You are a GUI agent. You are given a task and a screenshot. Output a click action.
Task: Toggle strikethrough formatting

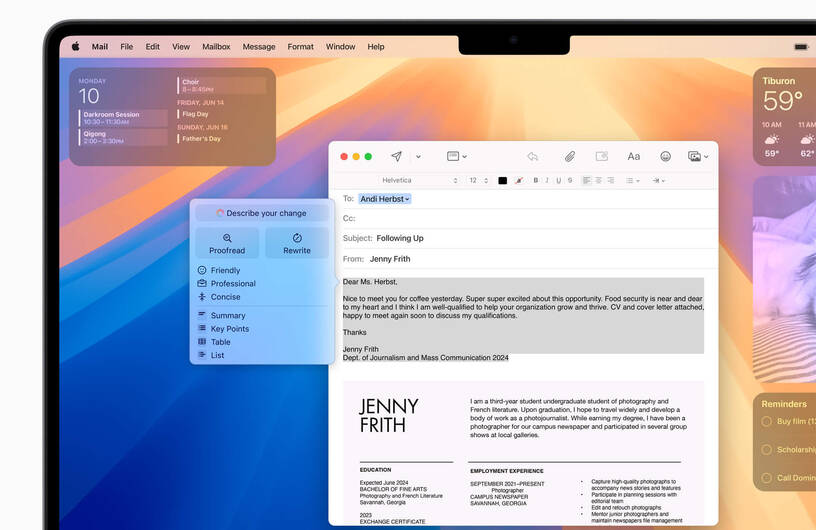click(570, 180)
